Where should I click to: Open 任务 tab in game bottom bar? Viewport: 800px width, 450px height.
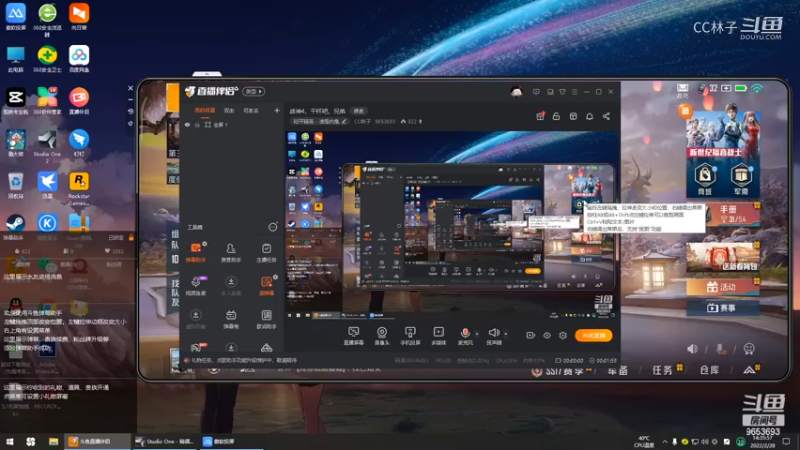(662, 370)
